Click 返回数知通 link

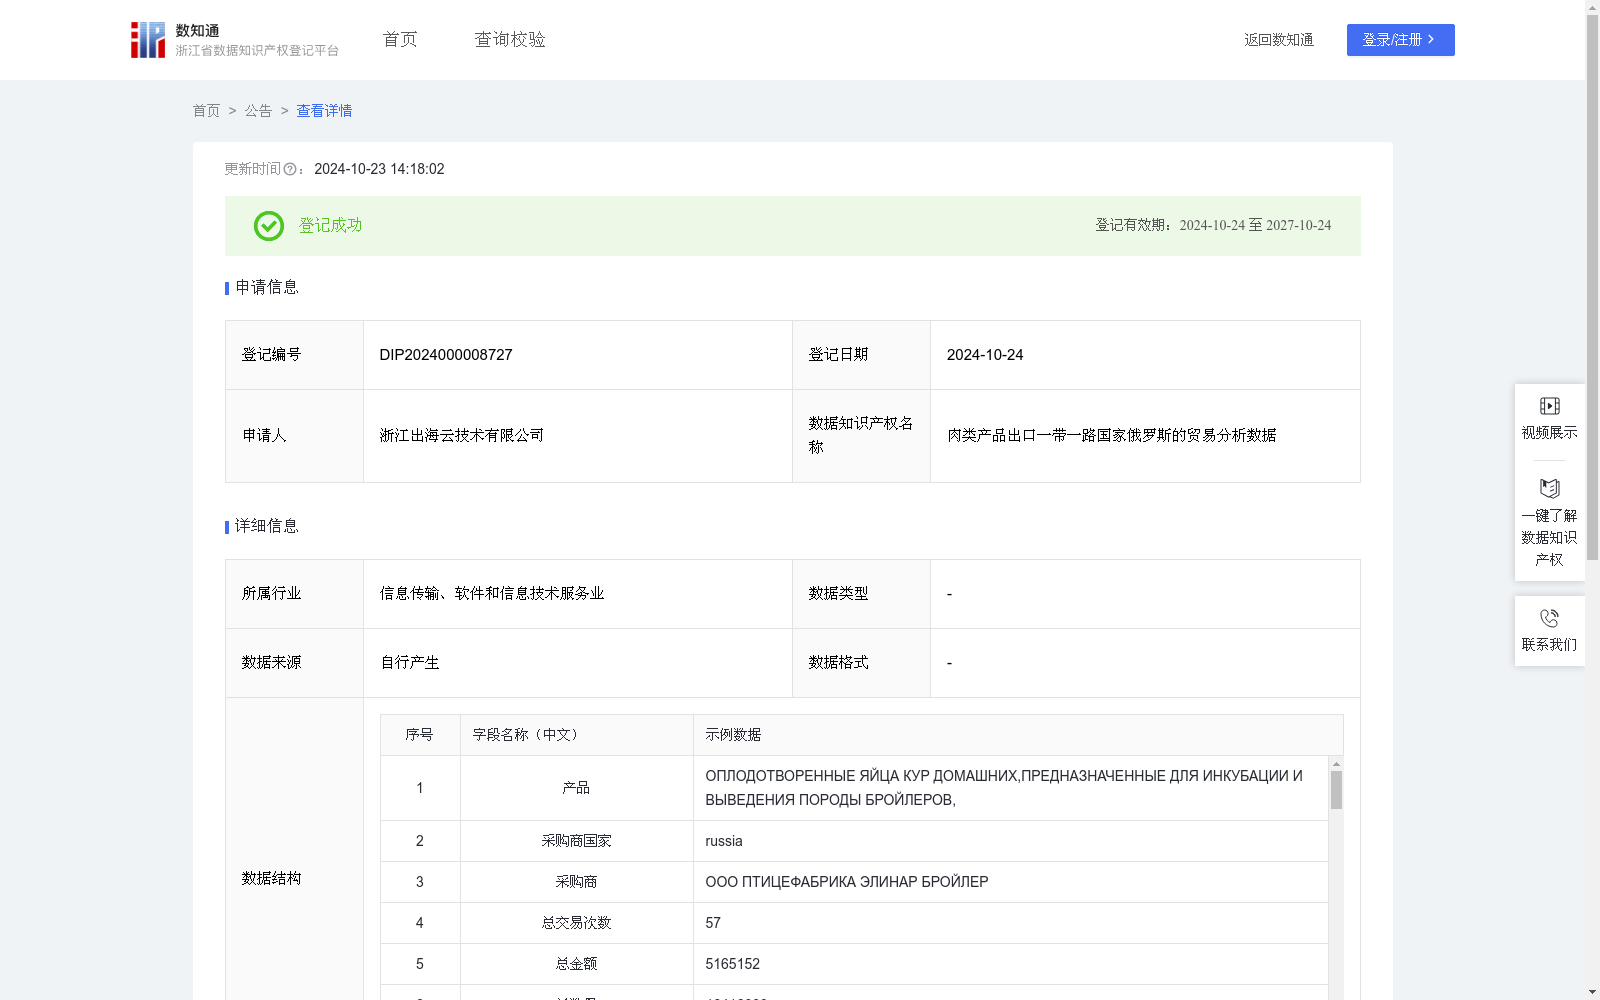coord(1279,40)
